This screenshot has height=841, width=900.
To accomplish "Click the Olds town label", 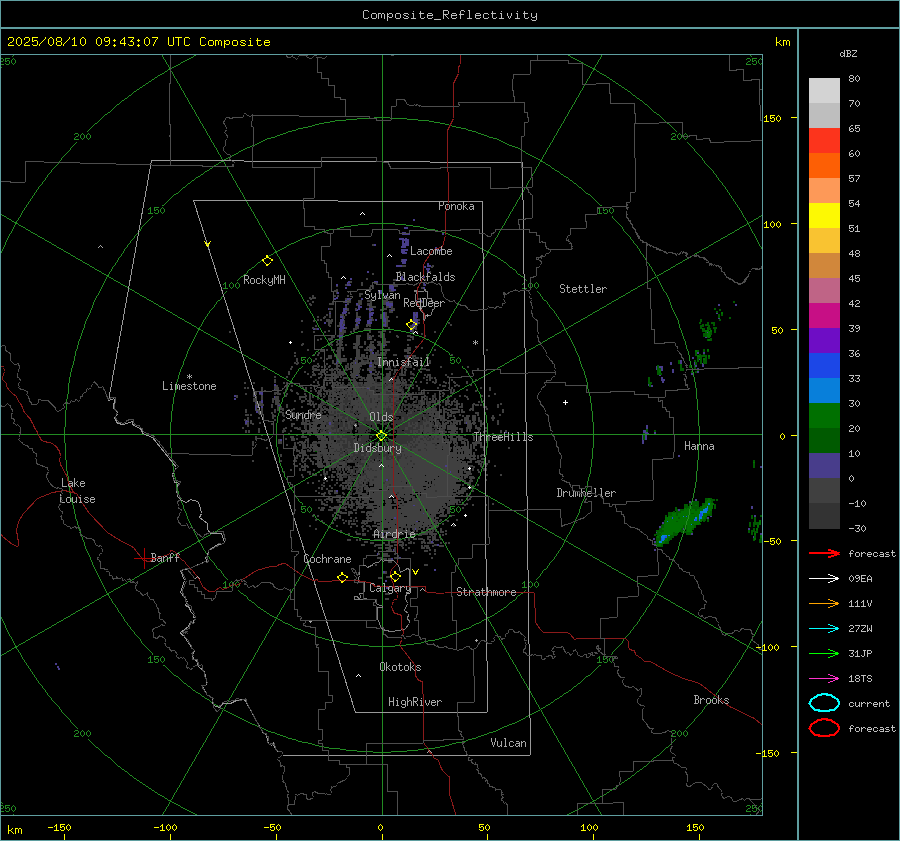I will click(381, 417).
